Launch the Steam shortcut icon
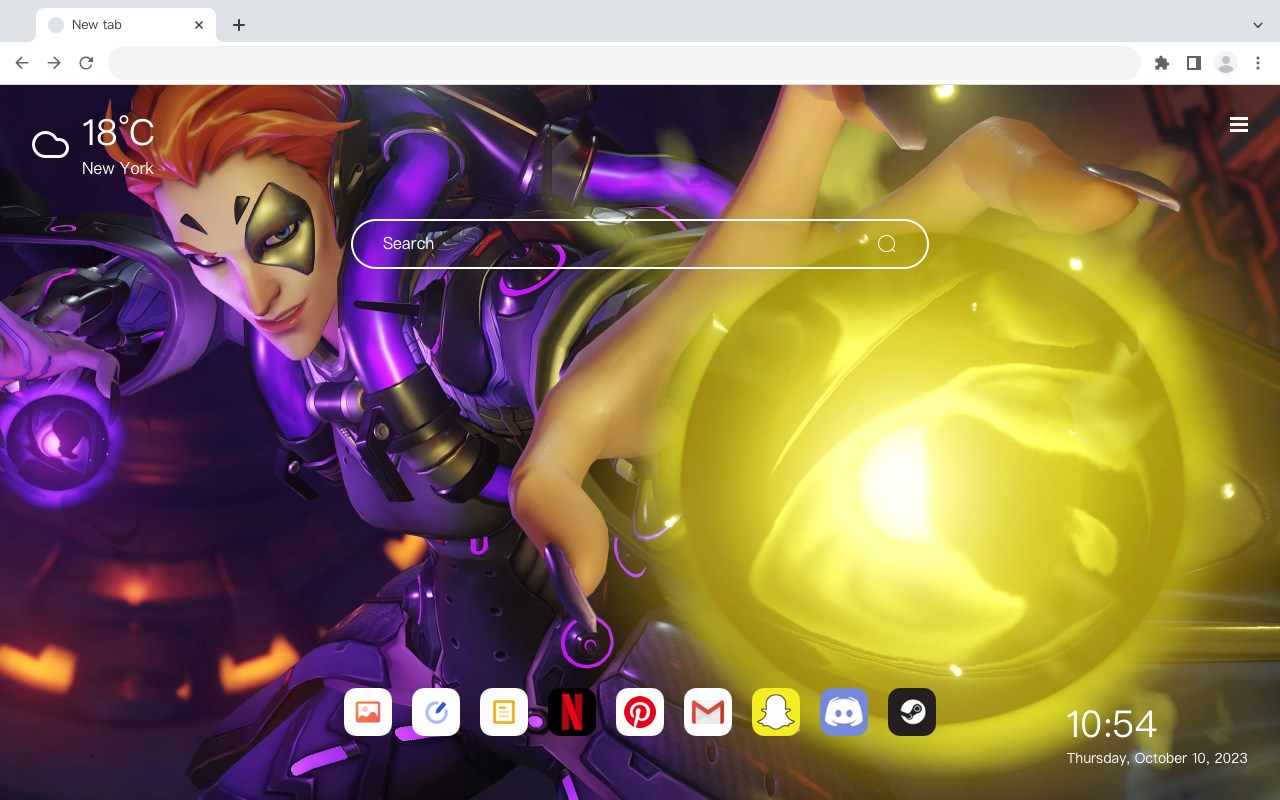The width and height of the screenshot is (1280, 800). click(912, 712)
